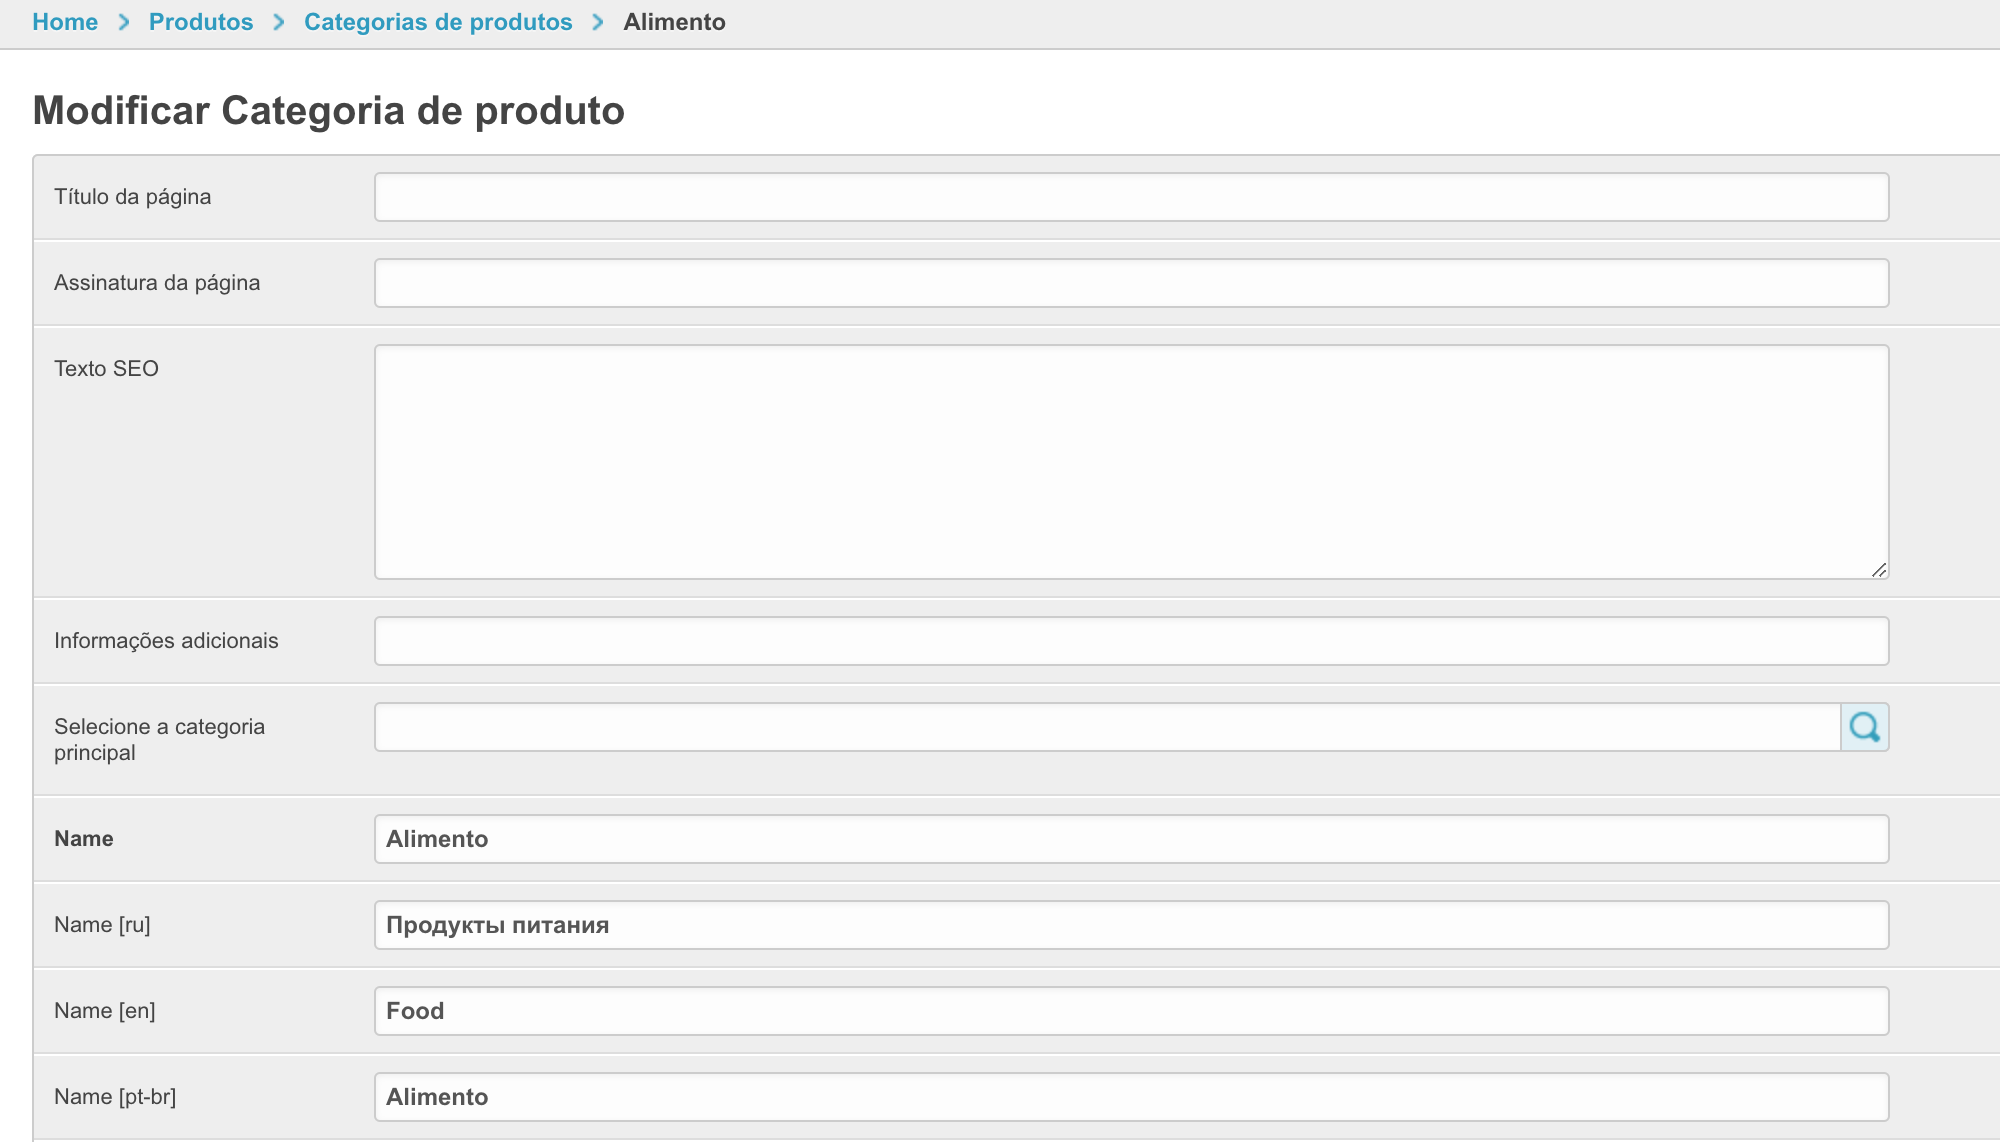Click the chevron after Produtos breadcrumb

(x=279, y=22)
